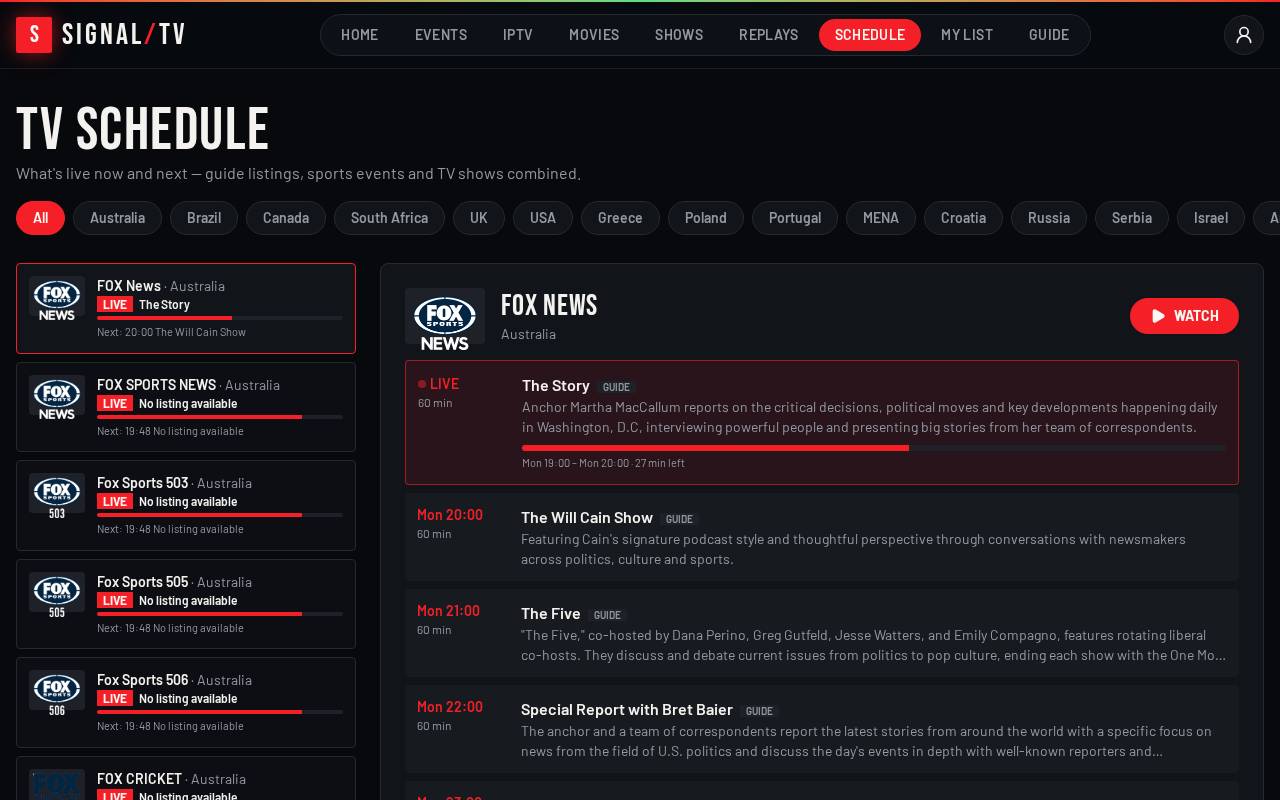The width and height of the screenshot is (1280, 800).
Task: Select the Schedule nav item
Action: (870, 35)
